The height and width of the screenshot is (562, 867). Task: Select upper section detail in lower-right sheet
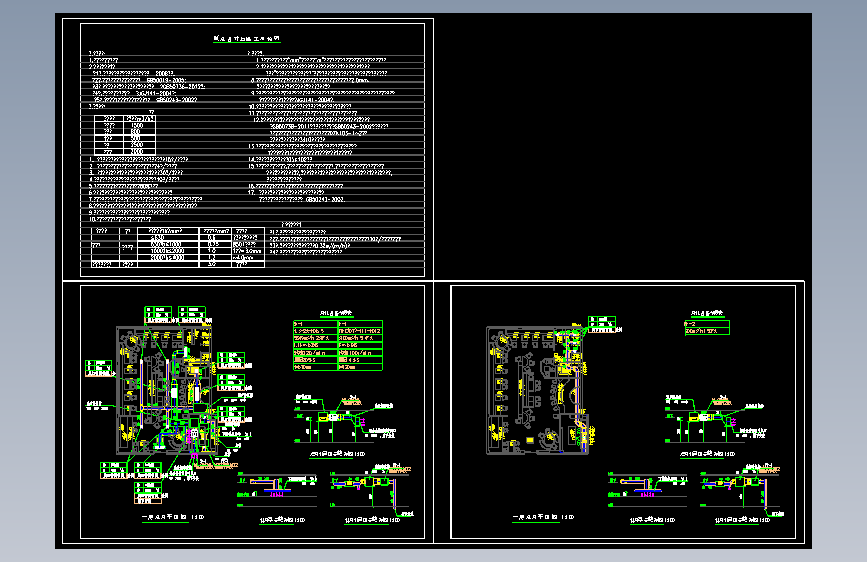pos(715,419)
